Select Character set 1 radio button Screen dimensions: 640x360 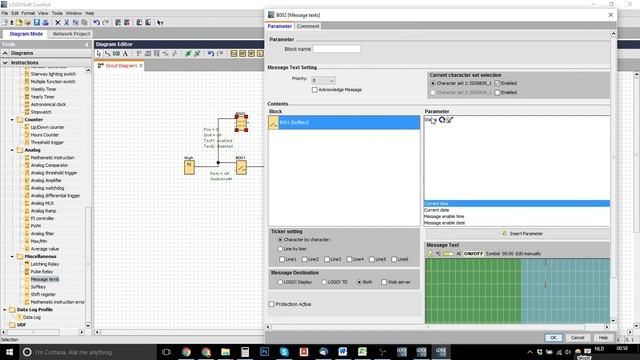pos(433,83)
